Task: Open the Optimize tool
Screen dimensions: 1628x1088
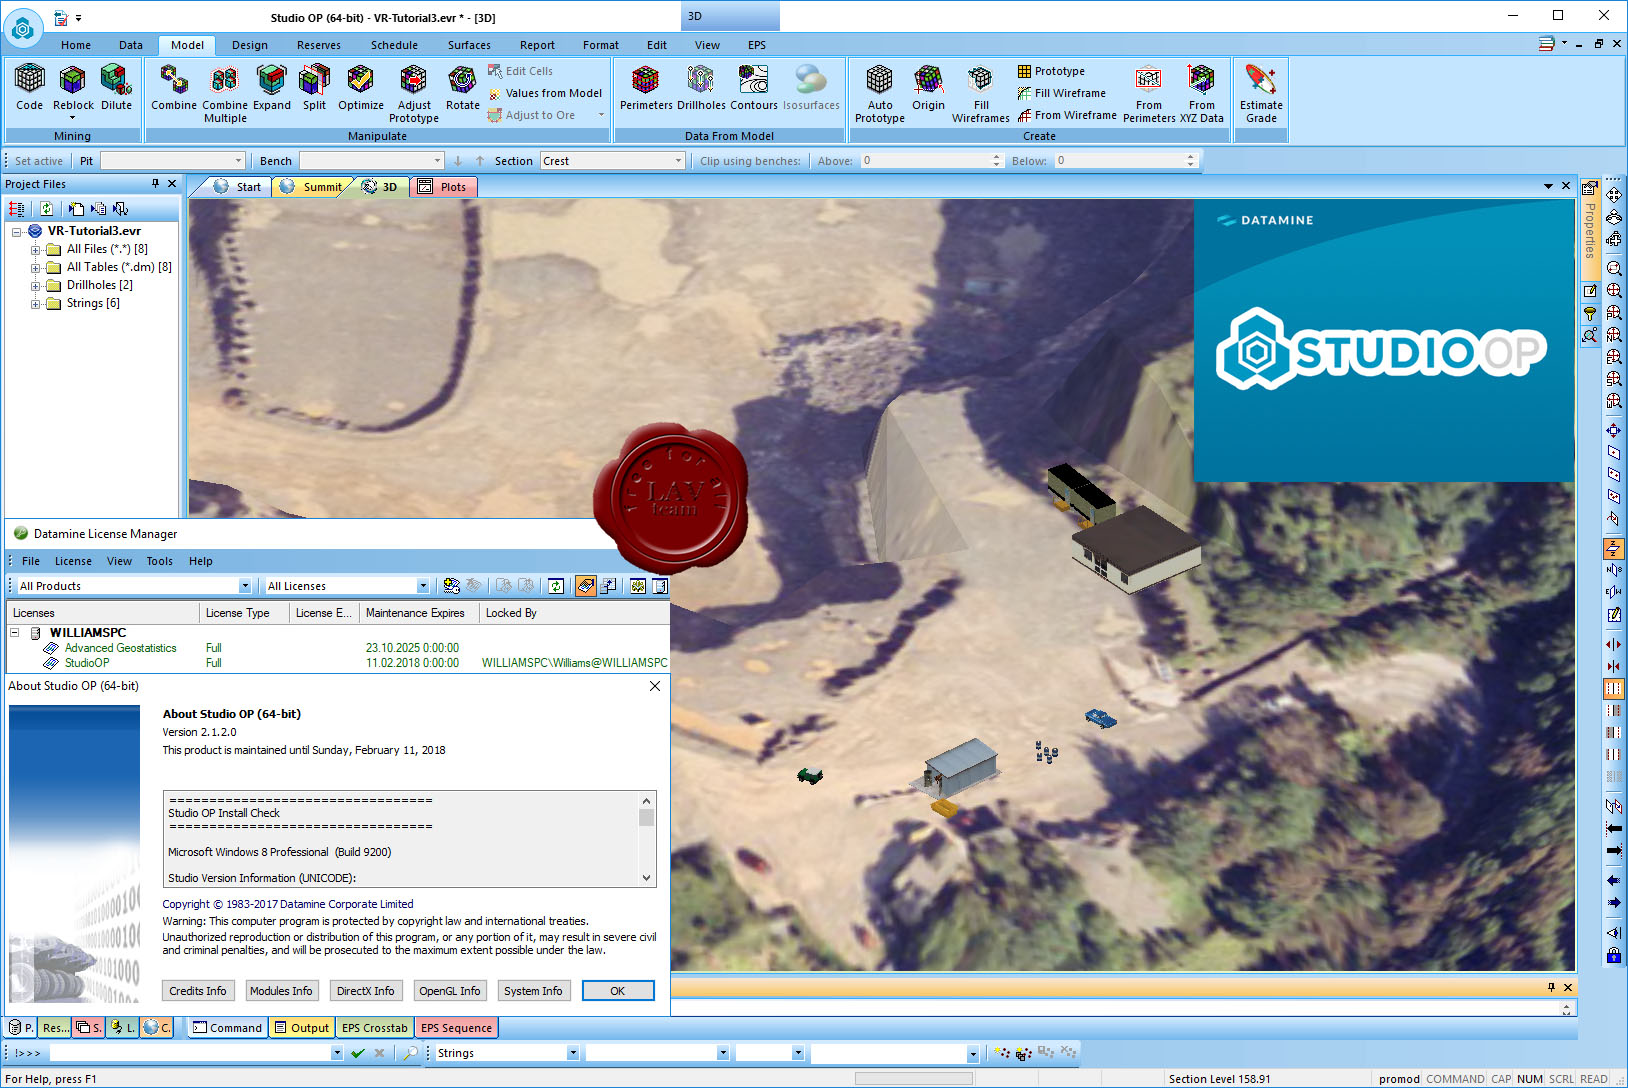Action: [x=360, y=87]
